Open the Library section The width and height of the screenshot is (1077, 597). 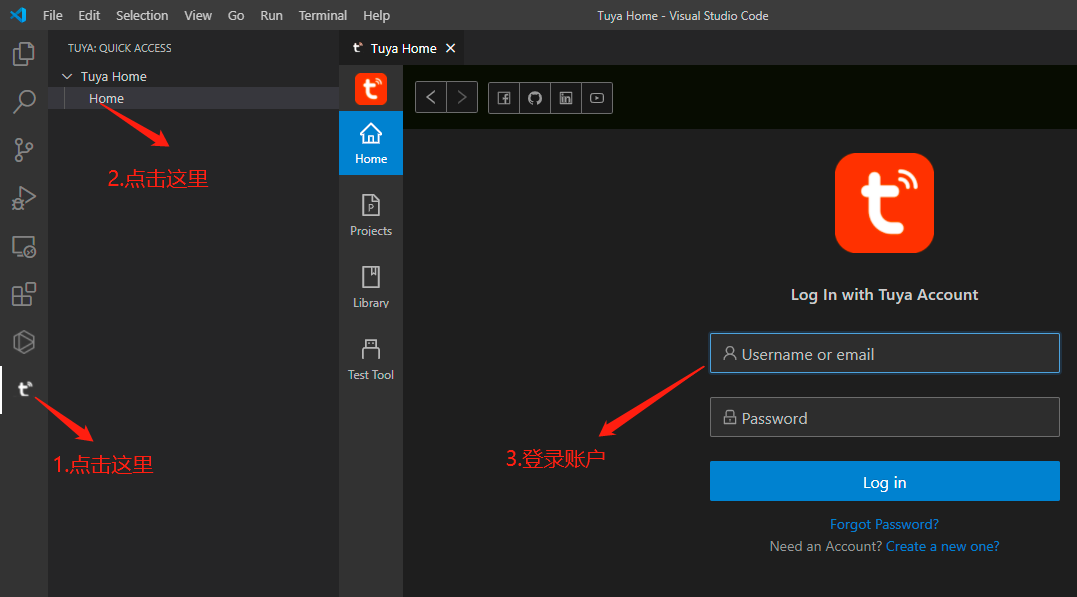pos(371,287)
